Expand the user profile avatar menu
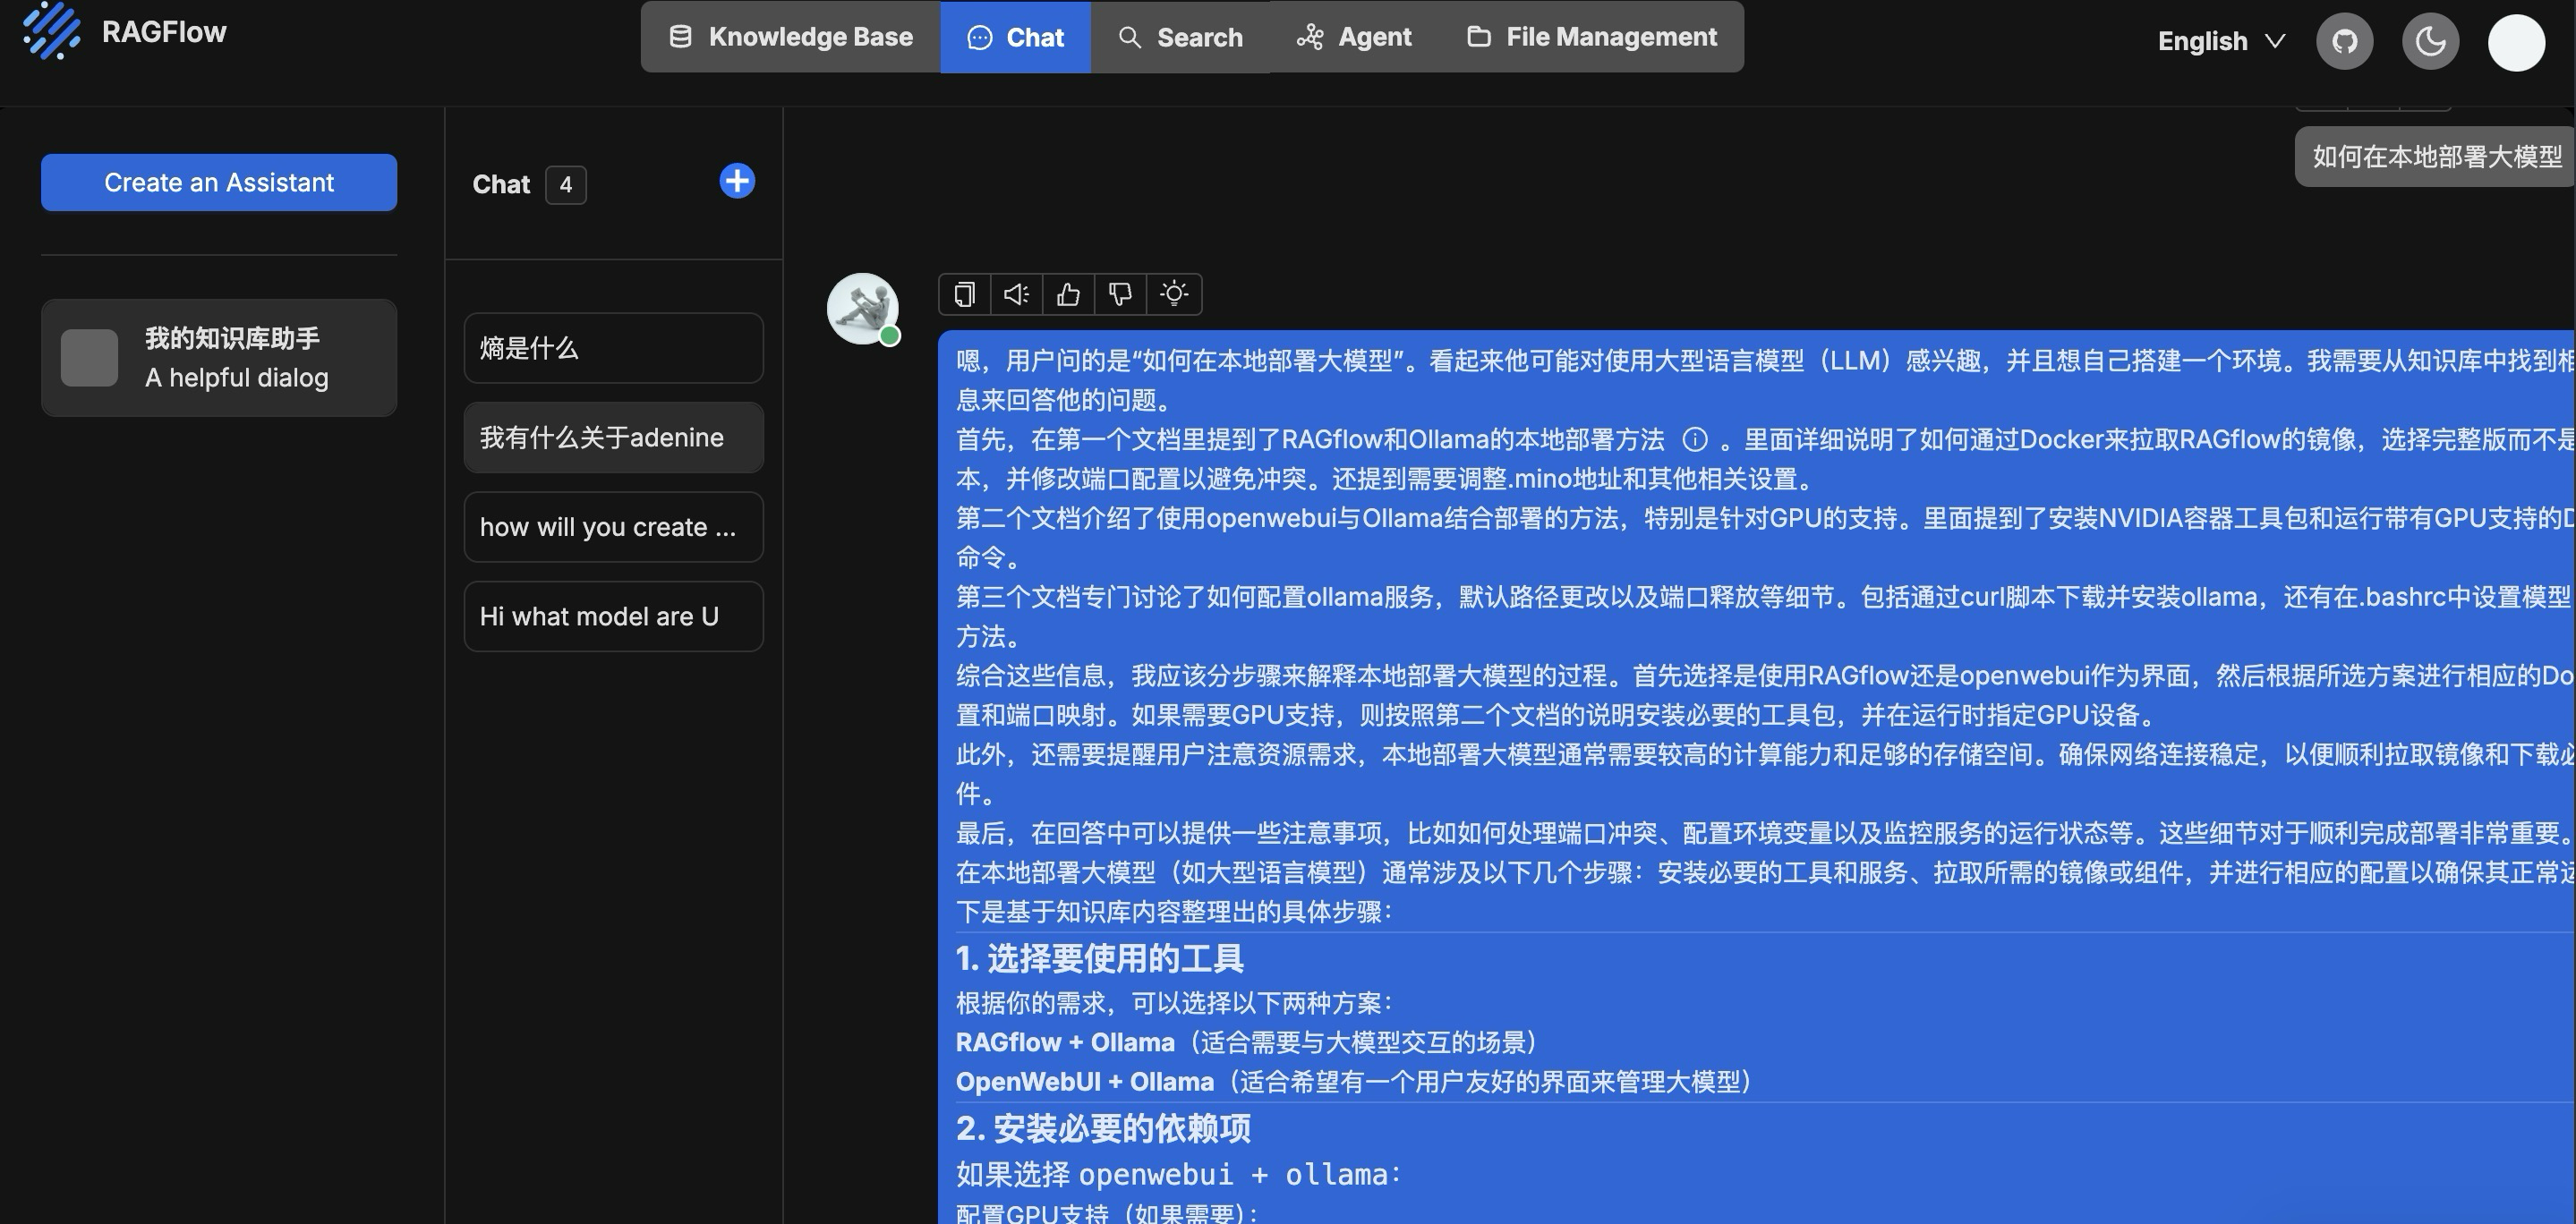2576x1224 pixels. click(x=2516, y=42)
